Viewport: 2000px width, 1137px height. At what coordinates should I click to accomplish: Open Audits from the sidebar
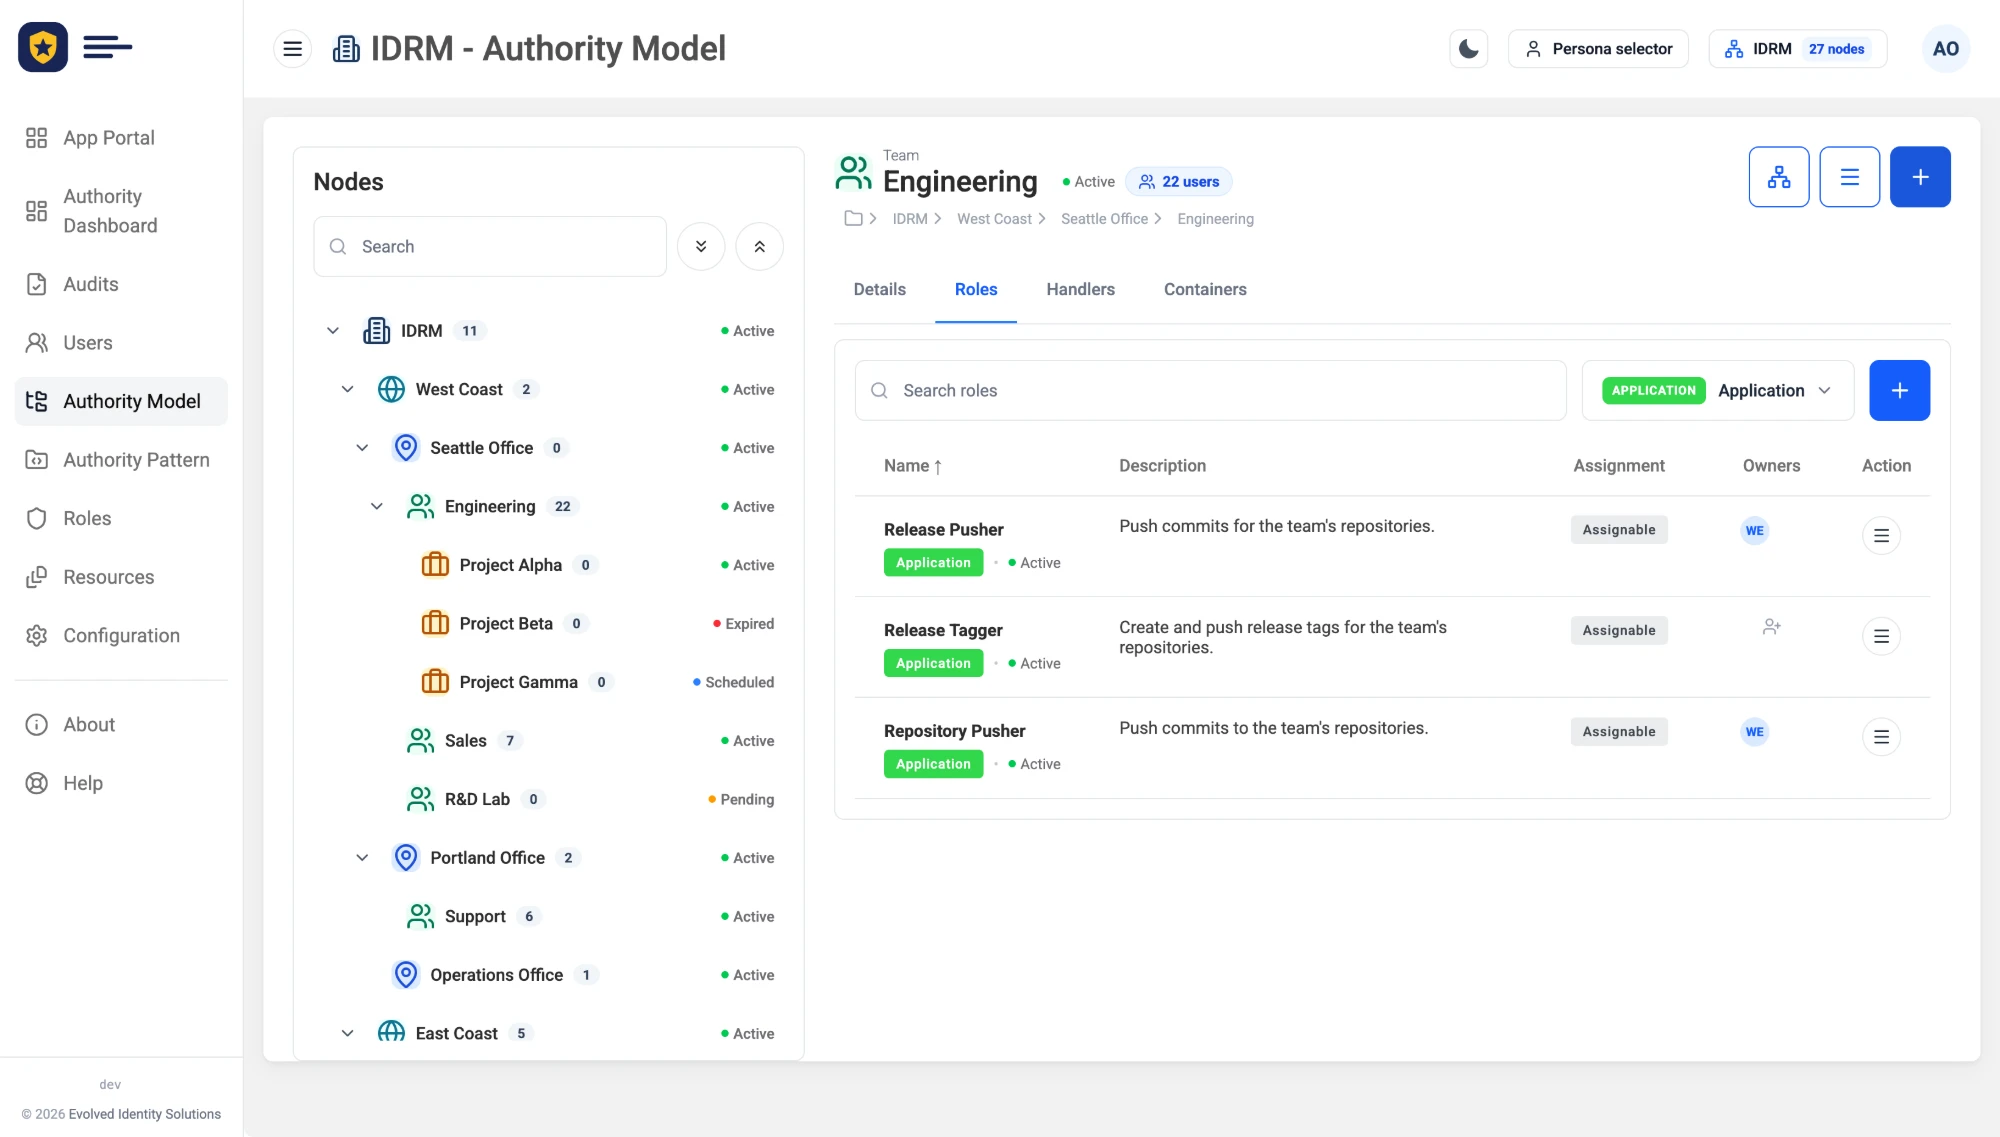(121, 284)
